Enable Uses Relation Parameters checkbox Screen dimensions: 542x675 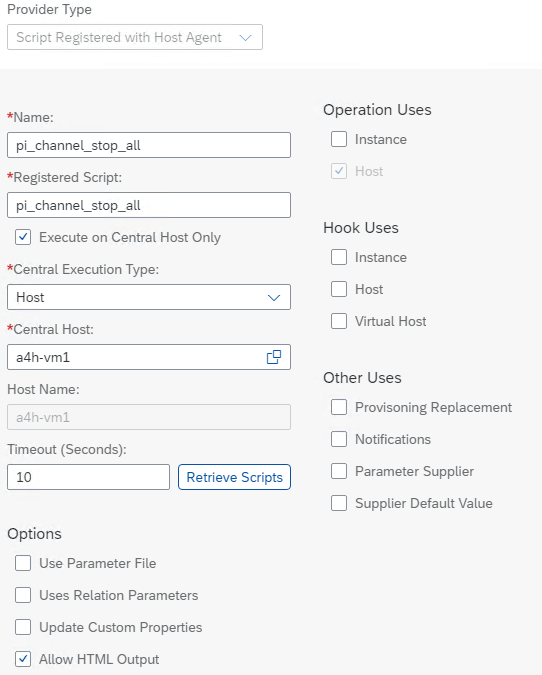(x=23, y=595)
